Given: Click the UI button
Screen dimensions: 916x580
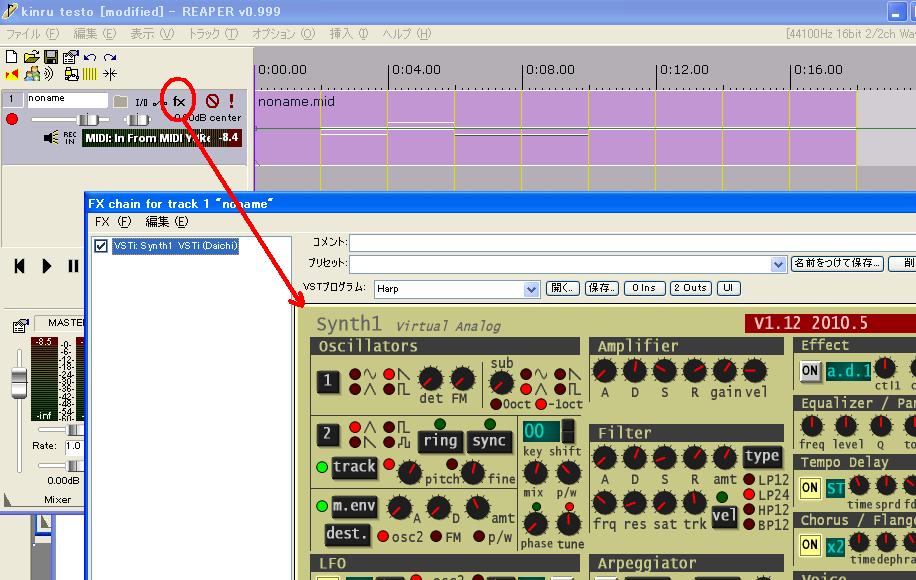Looking at the screenshot, I should click(x=728, y=288).
